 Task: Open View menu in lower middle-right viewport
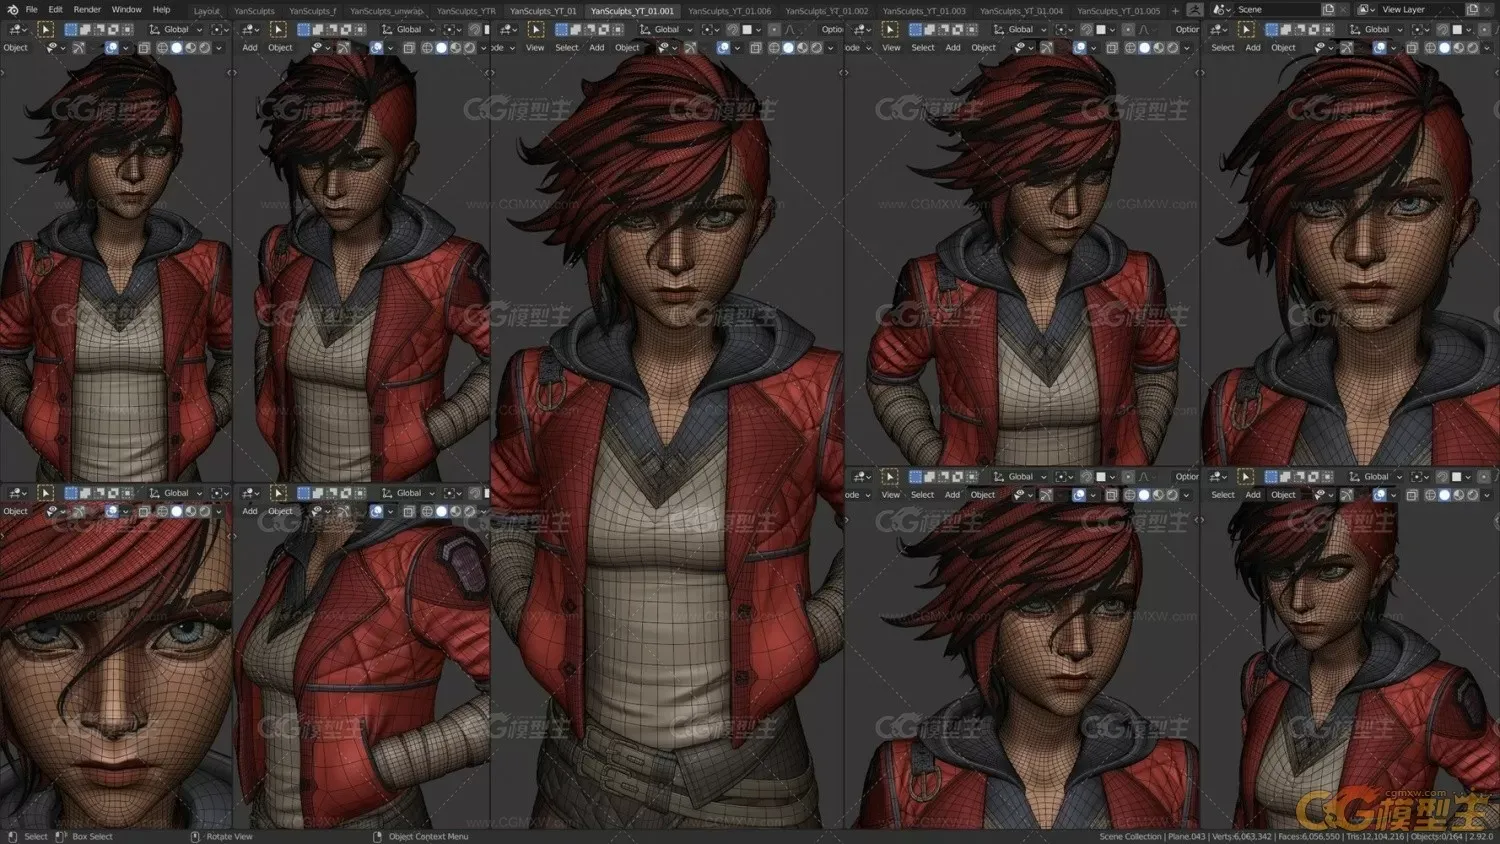coord(891,494)
